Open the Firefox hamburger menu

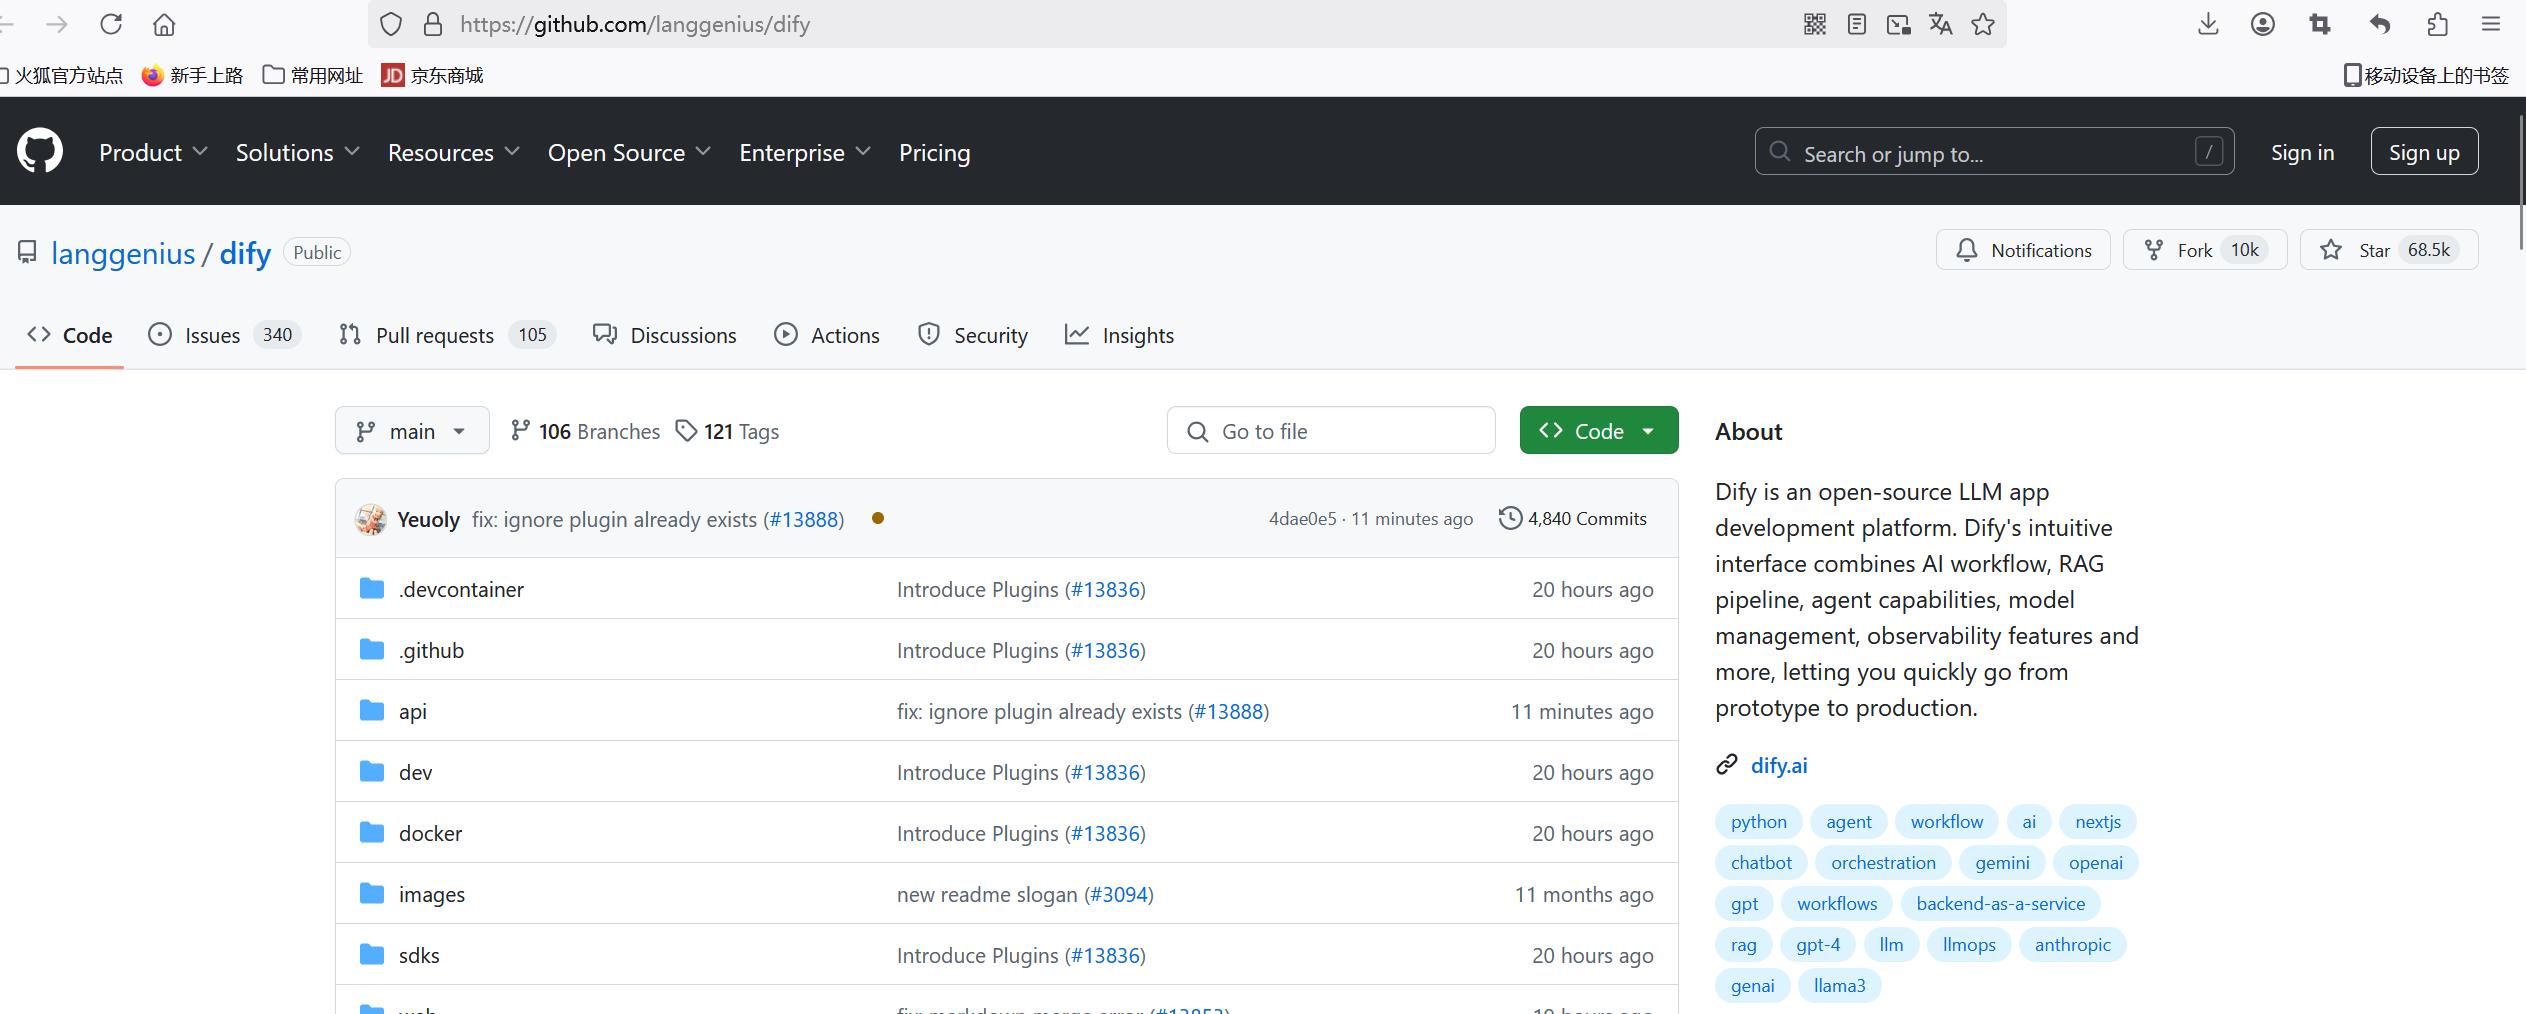click(2491, 24)
